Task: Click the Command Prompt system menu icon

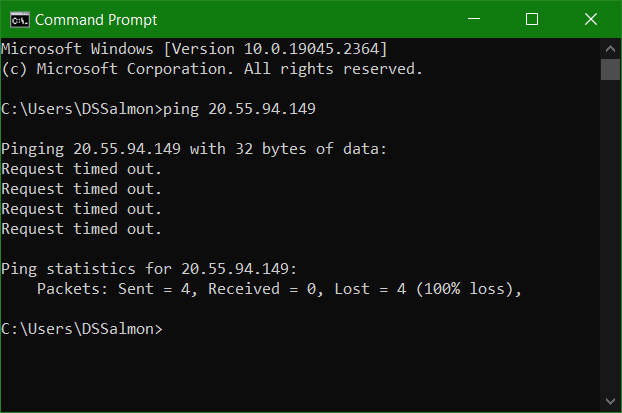Action: (20, 20)
